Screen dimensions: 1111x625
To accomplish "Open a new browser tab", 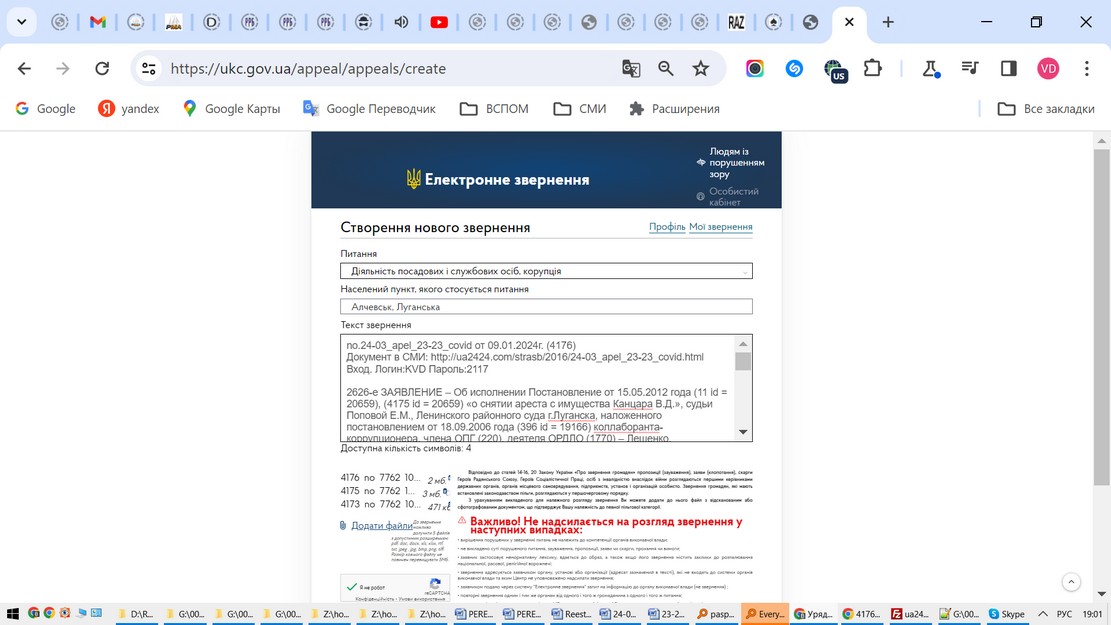I will coord(888,22).
